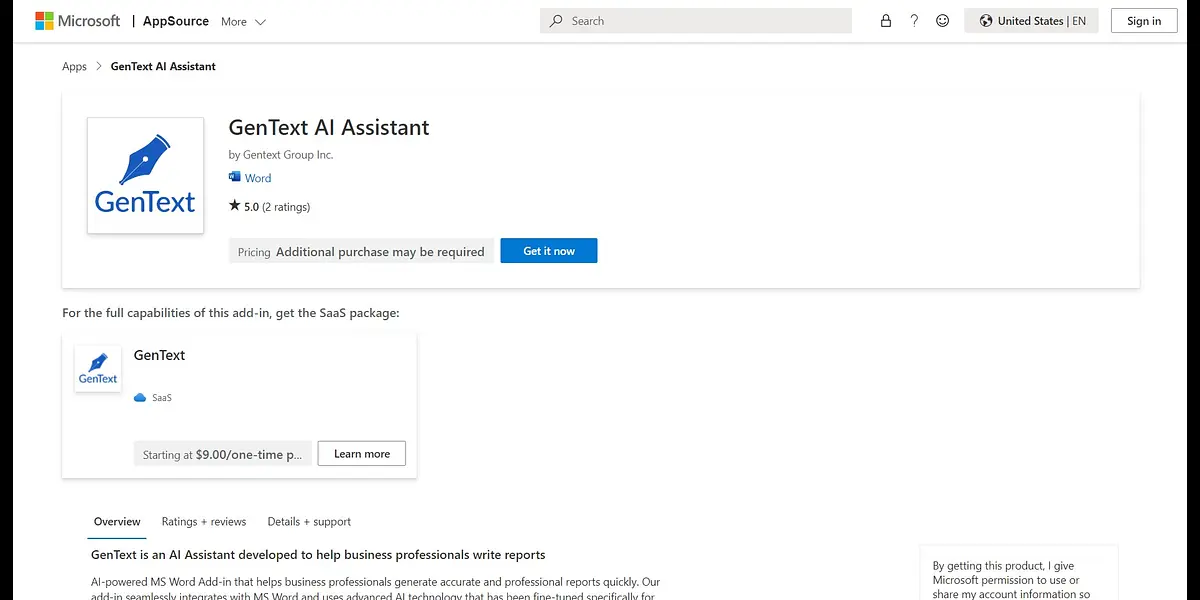Click the lock icon in header
The image size is (1200, 600).
(885, 21)
